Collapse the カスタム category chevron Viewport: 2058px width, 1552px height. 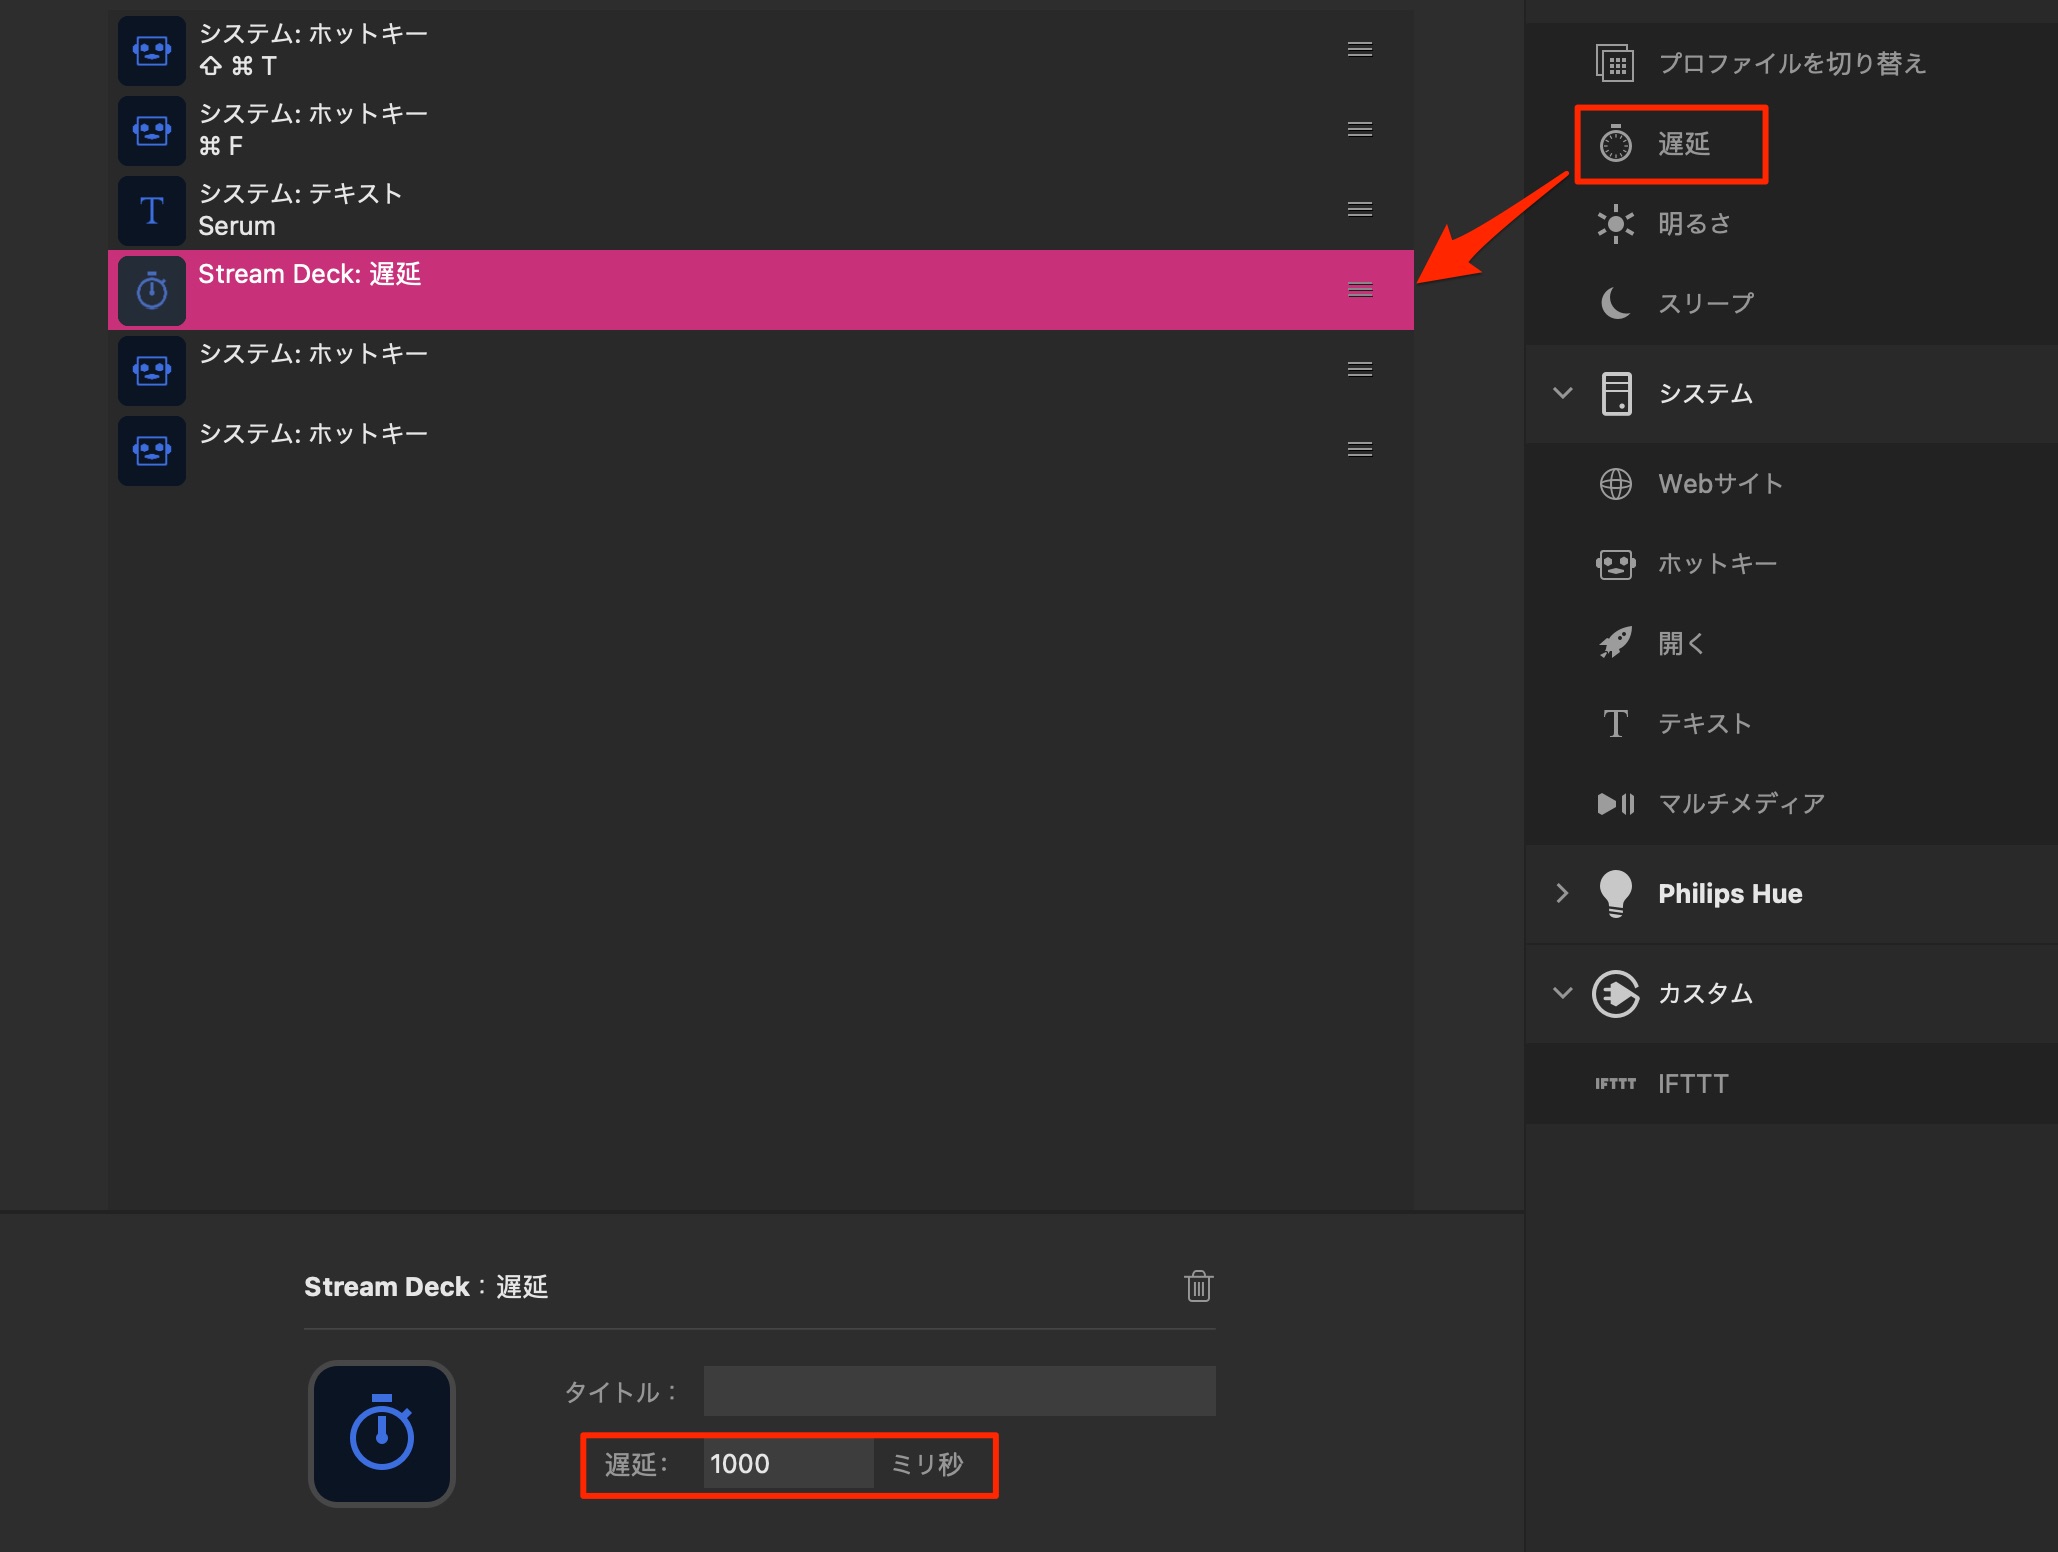(x=1563, y=993)
